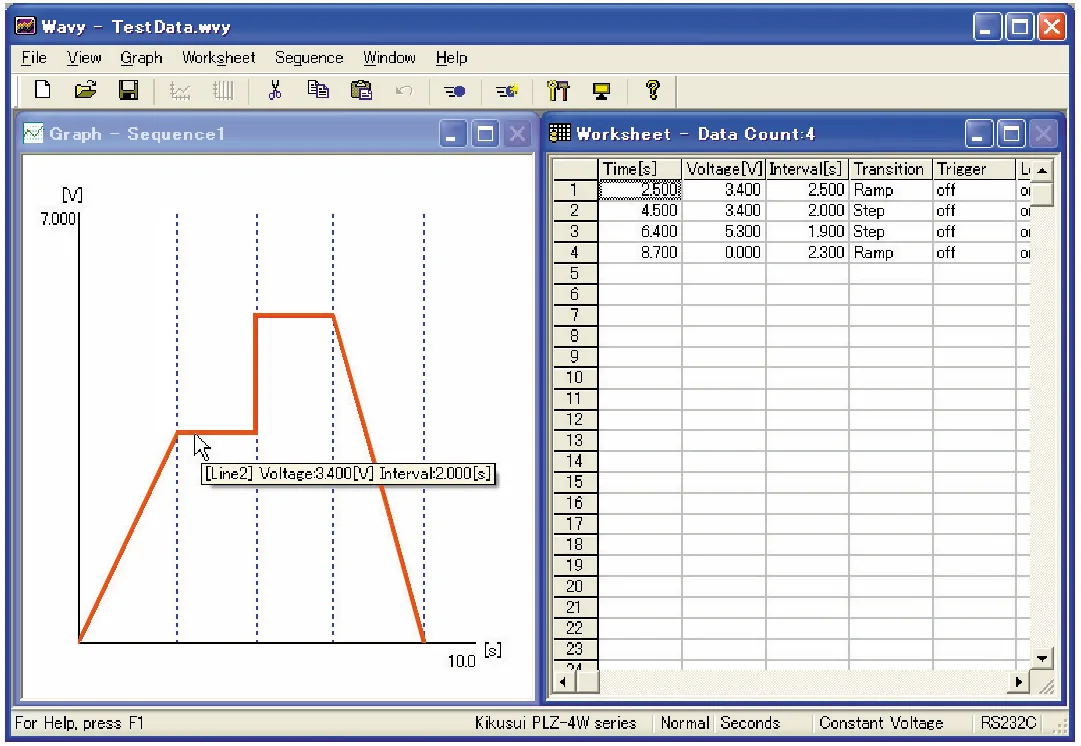Create a new Wavy sequence file
The height and width of the screenshot is (746, 1081).
coord(42,90)
